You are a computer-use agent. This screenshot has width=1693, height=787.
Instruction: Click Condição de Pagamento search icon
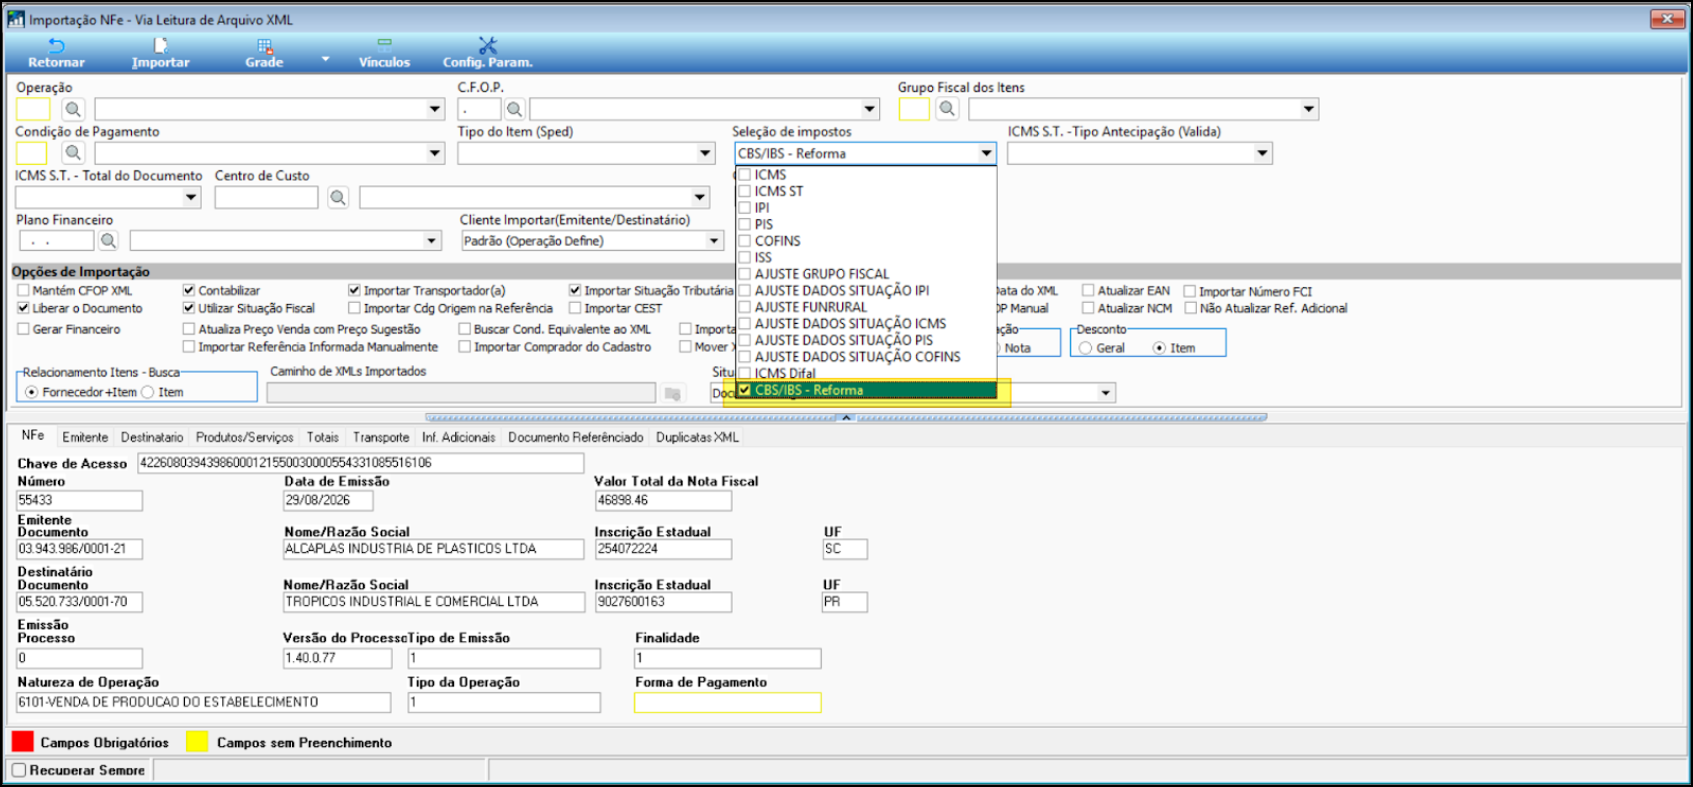coord(73,153)
